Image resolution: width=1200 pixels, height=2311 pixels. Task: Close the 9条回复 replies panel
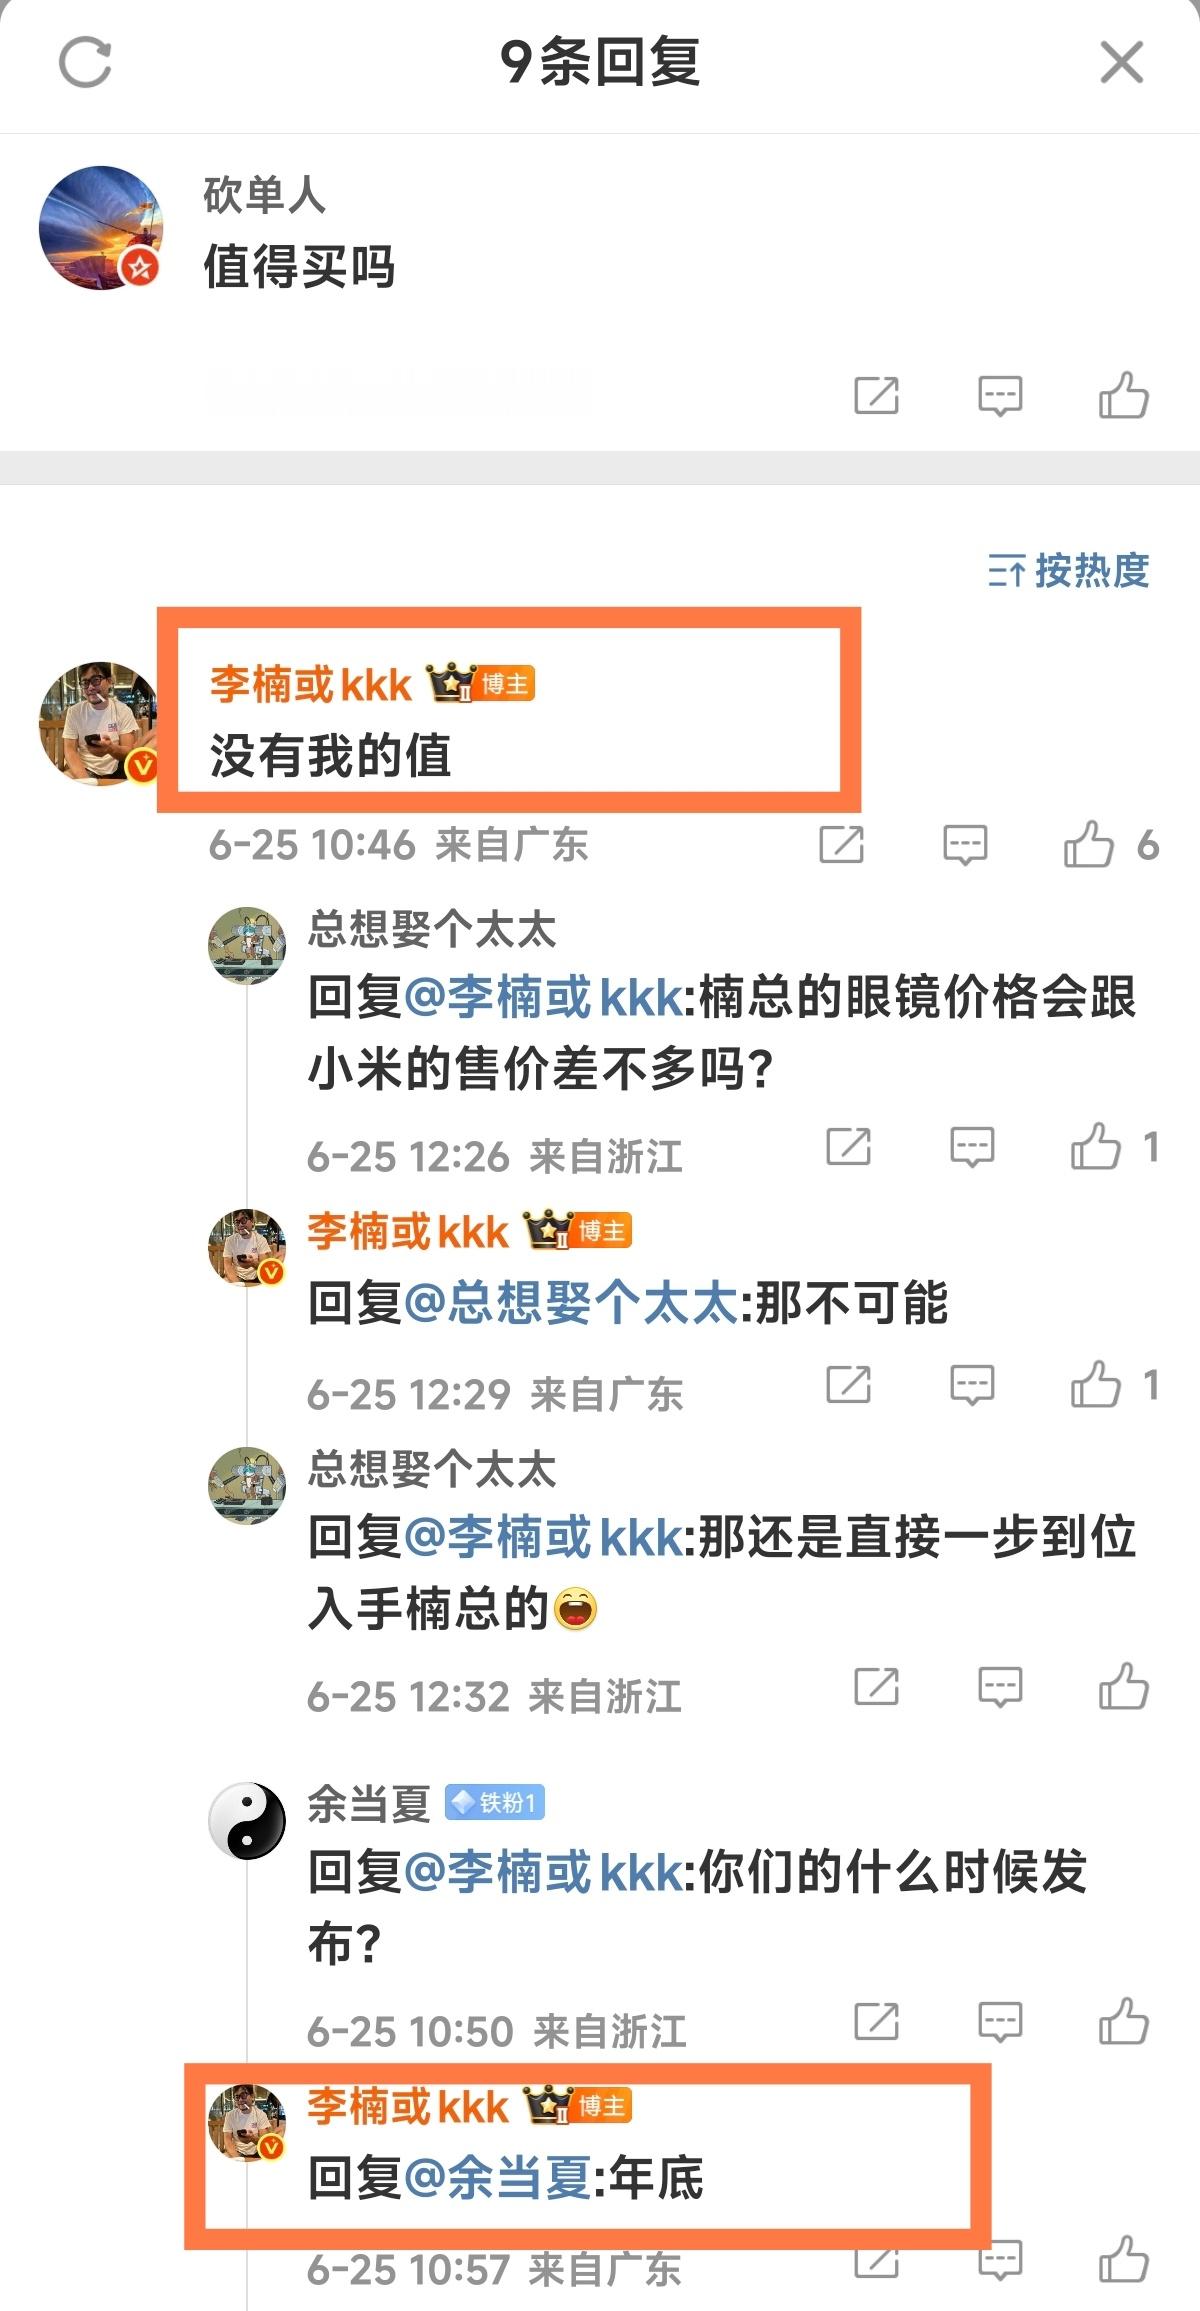(1121, 62)
